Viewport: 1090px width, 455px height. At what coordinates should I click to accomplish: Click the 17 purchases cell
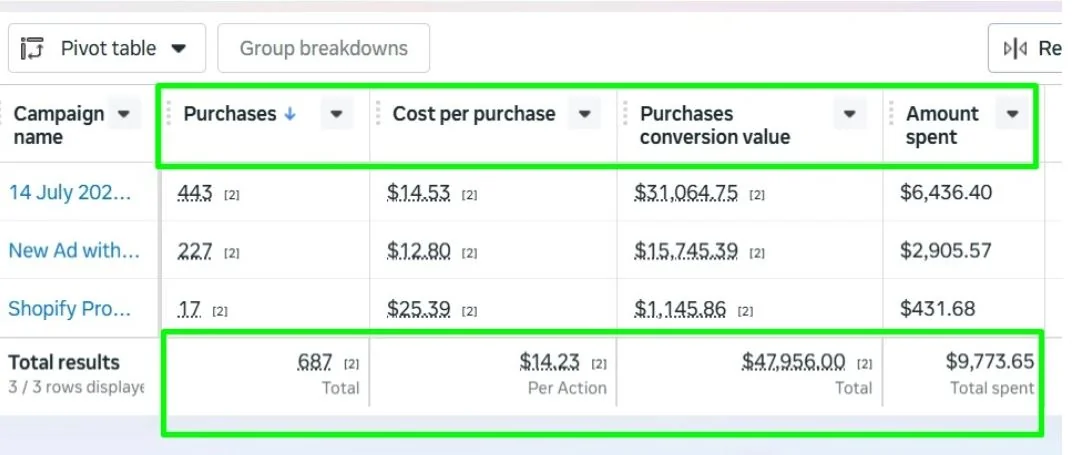[190, 308]
